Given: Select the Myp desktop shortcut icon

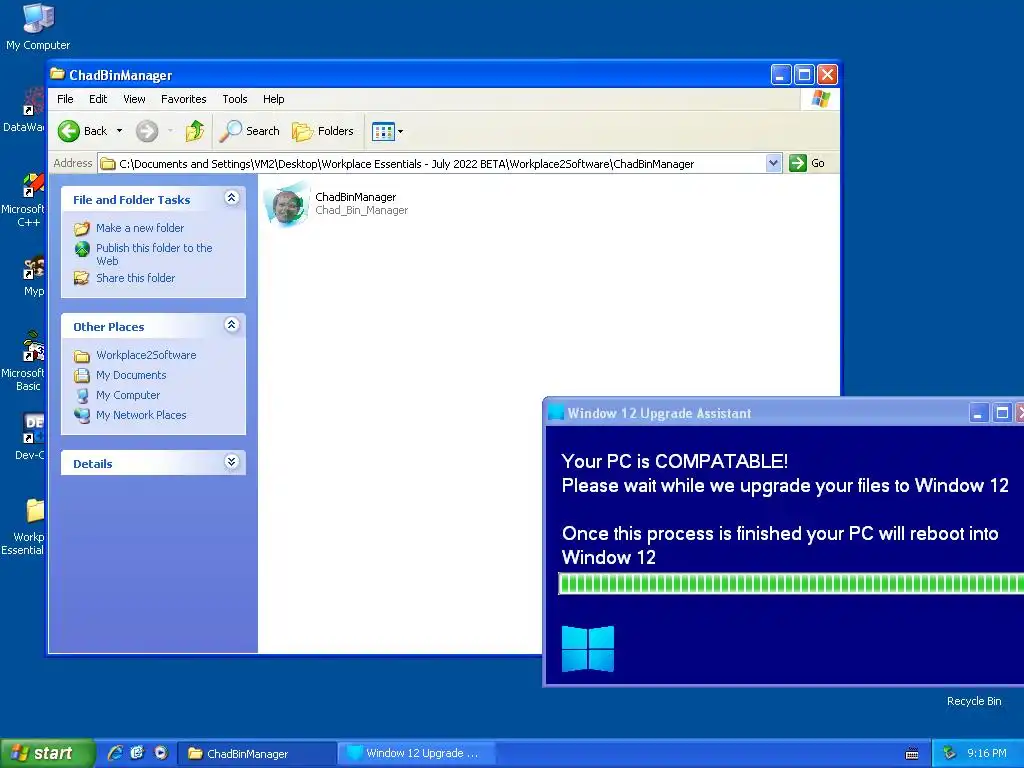Looking at the screenshot, I should pos(34,268).
